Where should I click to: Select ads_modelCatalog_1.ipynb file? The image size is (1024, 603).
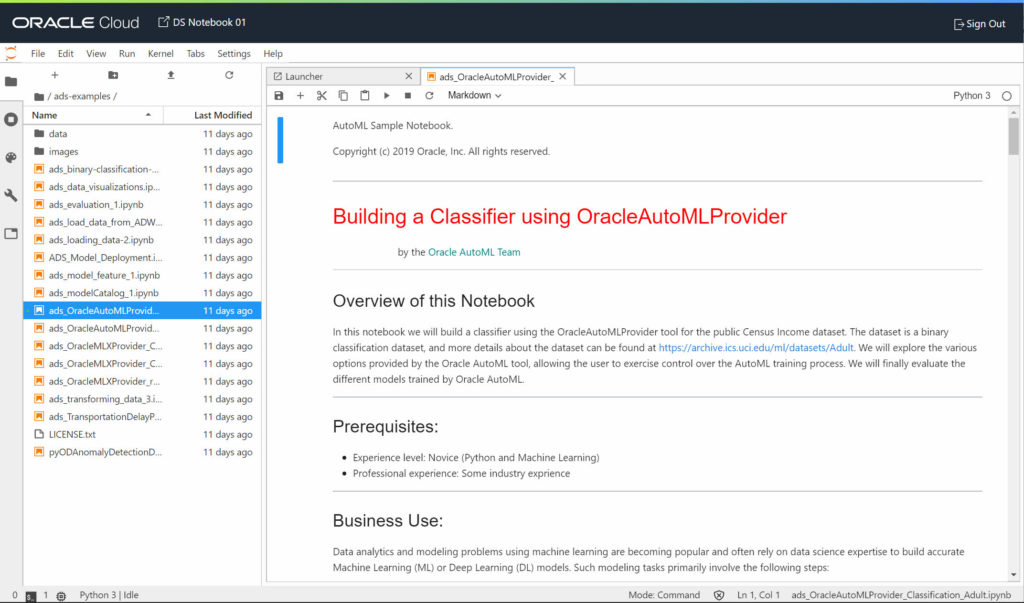[x=142, y=293]
